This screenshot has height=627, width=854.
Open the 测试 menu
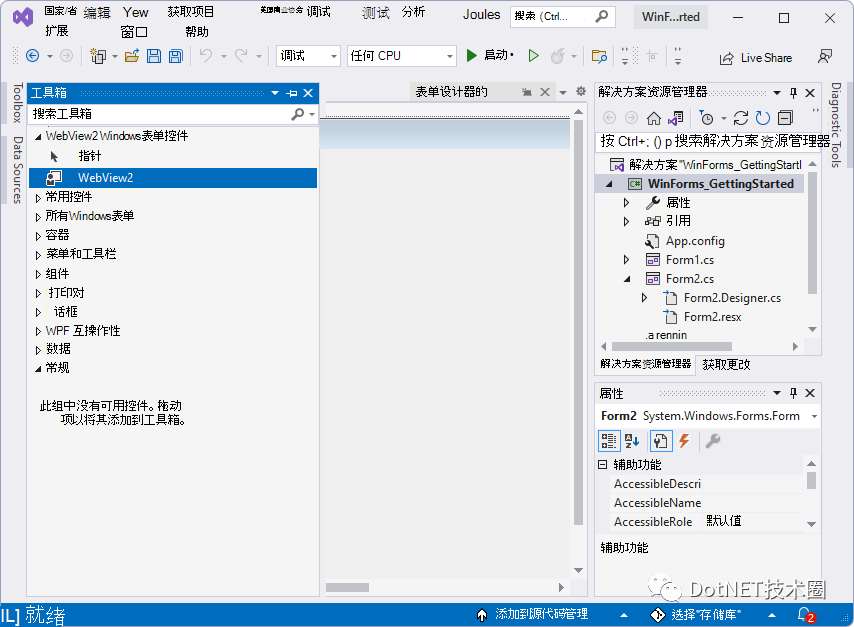(376, 13)
